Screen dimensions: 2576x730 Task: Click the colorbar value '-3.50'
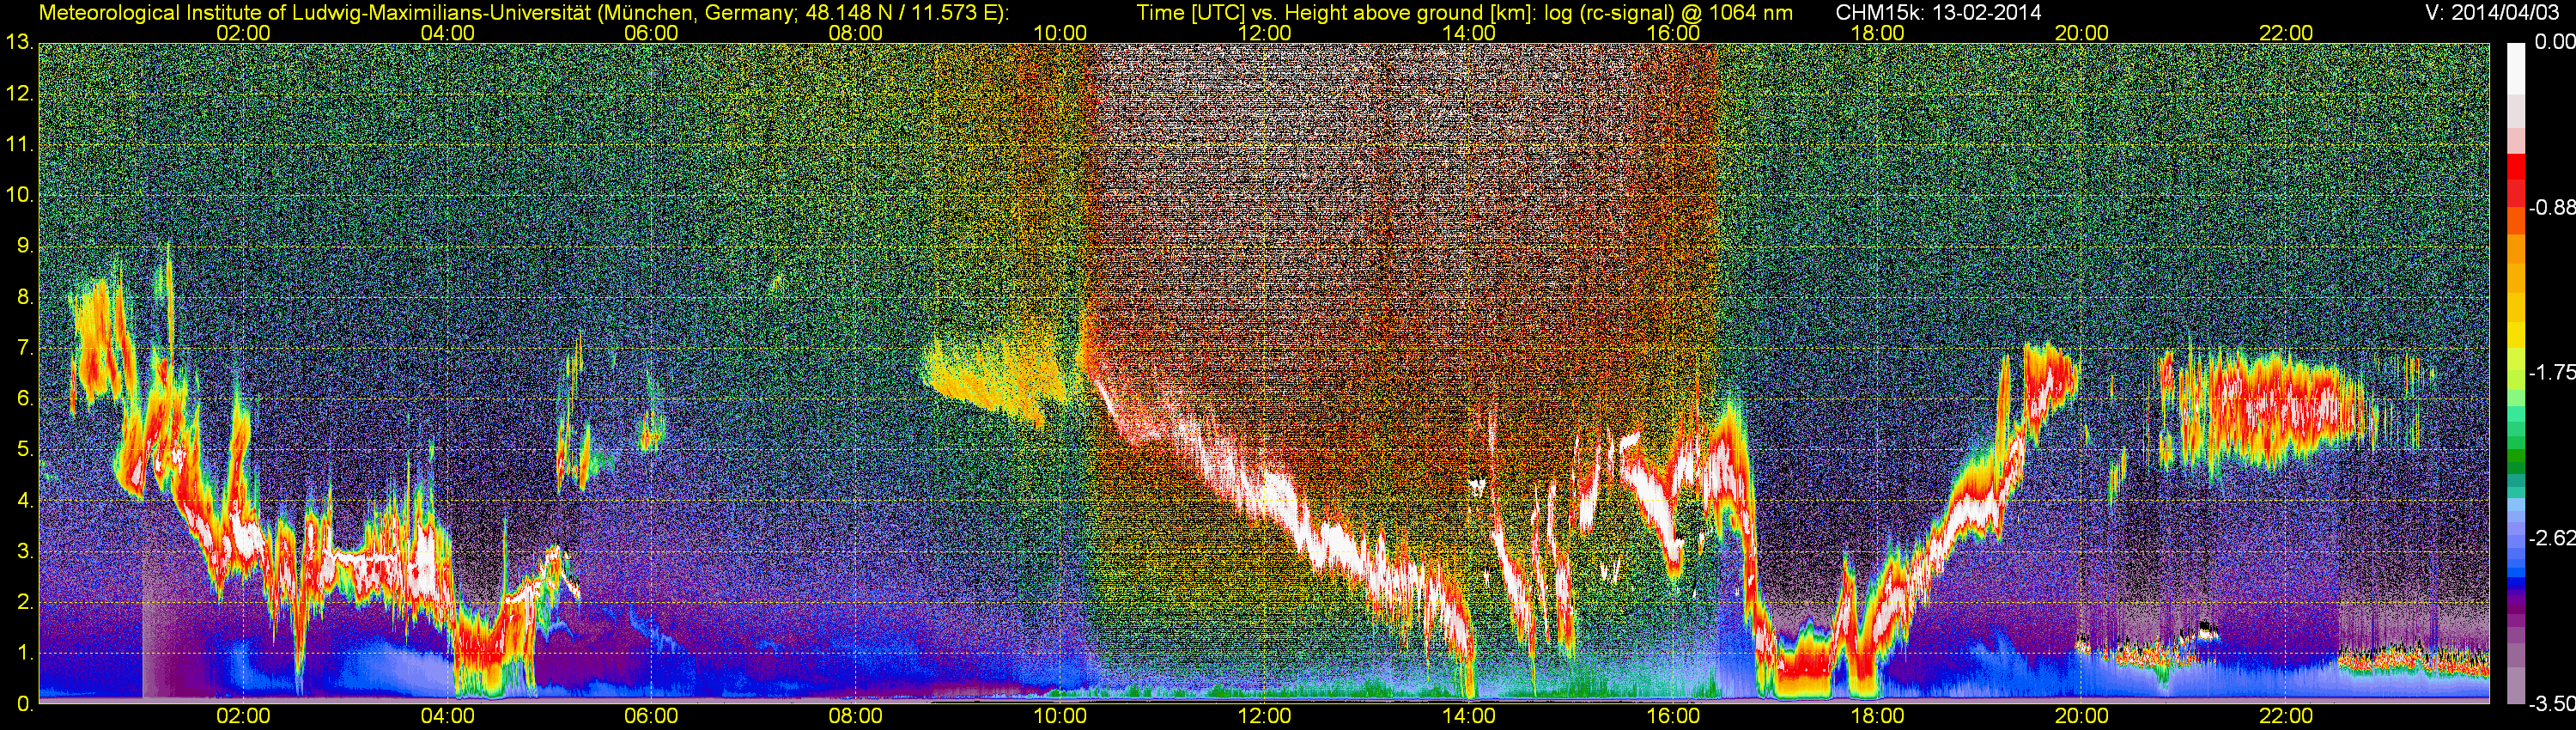pyautogui.click(x=2552, y=704)
